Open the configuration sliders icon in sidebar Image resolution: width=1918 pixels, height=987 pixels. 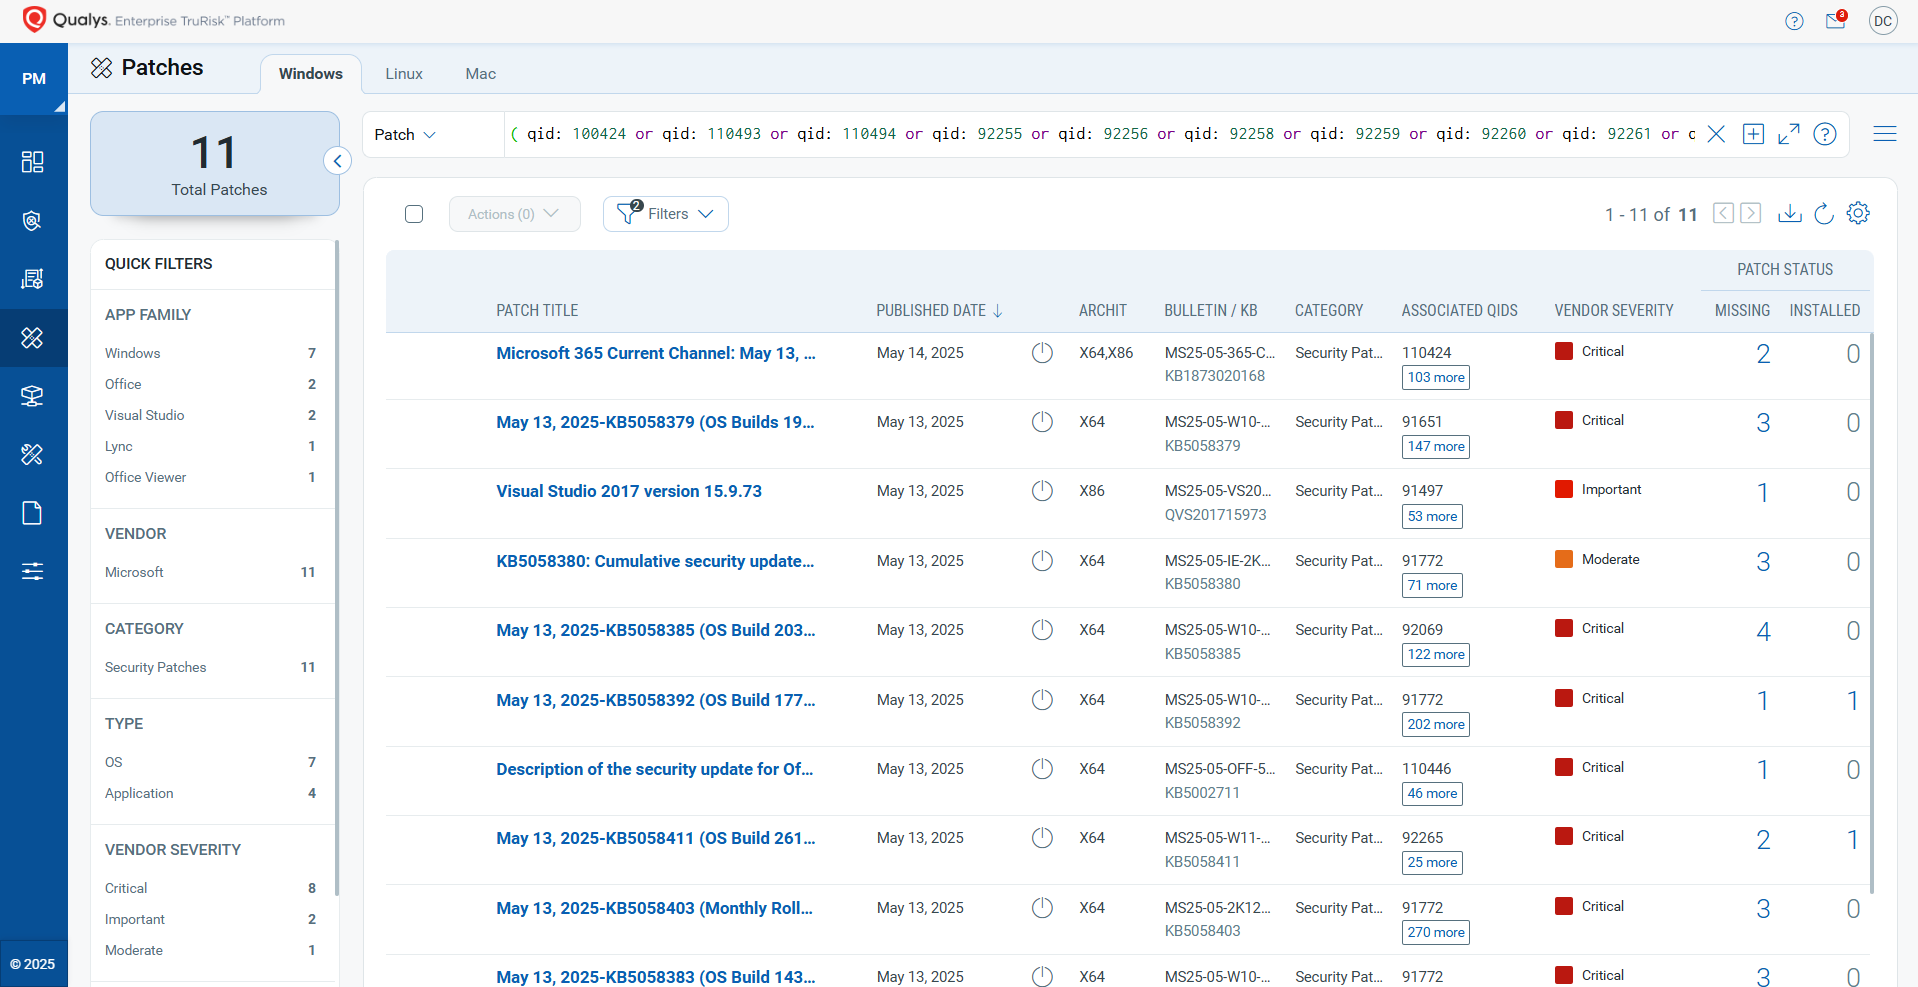point(32,571)
